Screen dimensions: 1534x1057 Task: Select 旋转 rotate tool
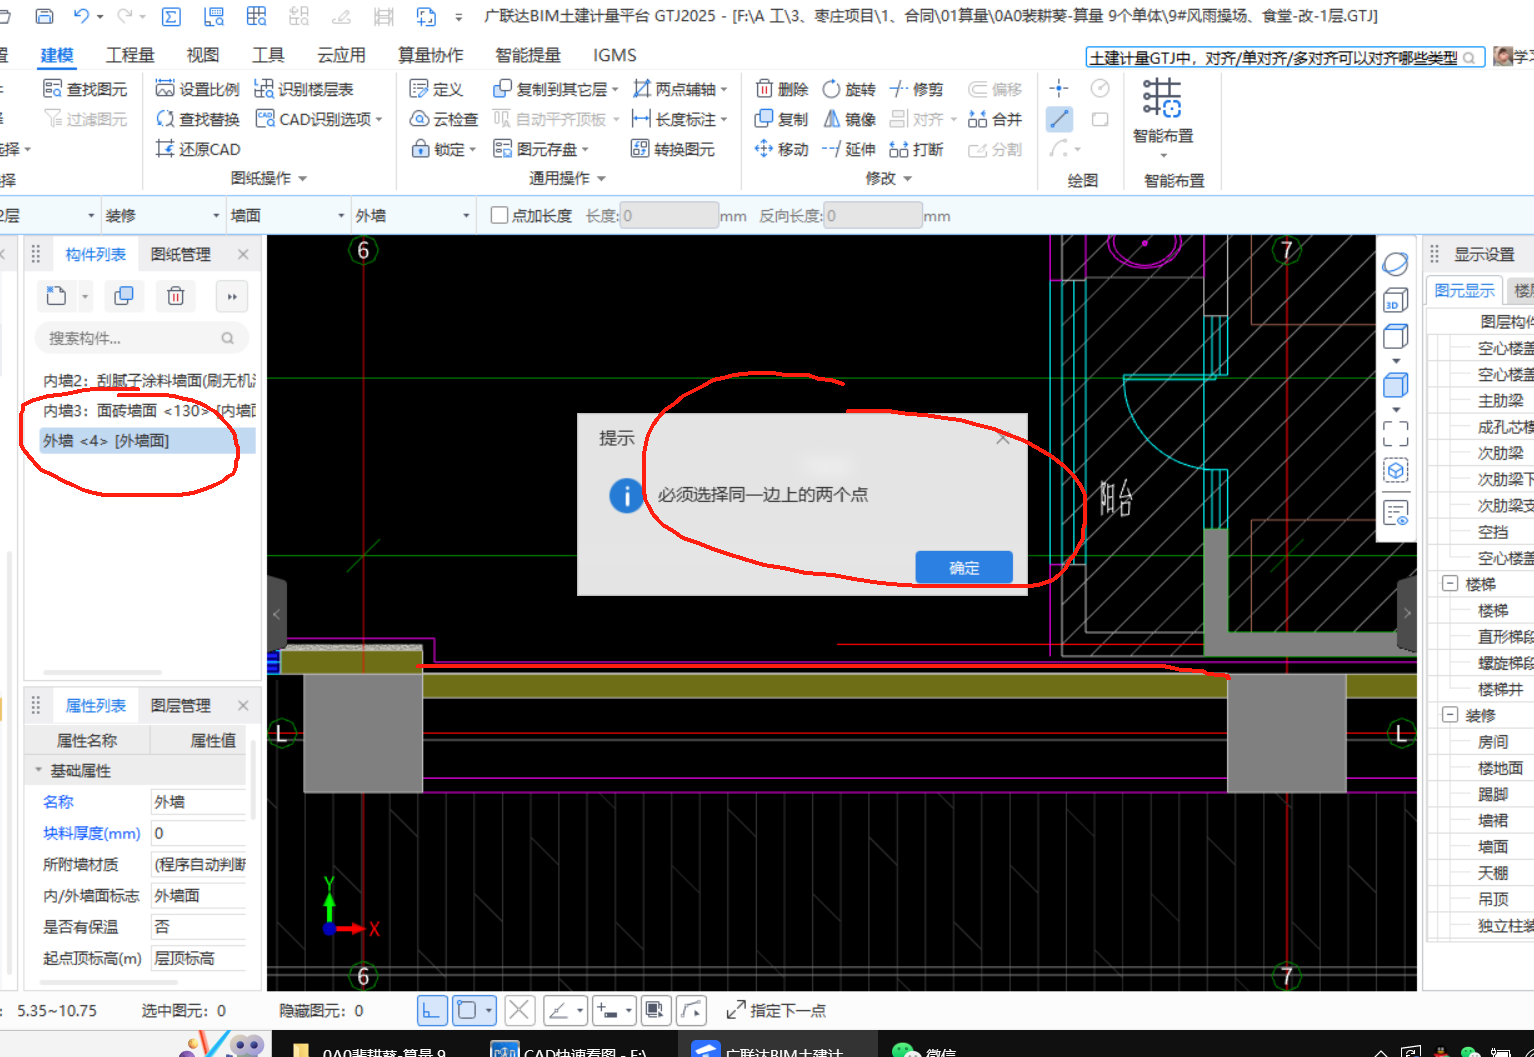pos(849,89)
